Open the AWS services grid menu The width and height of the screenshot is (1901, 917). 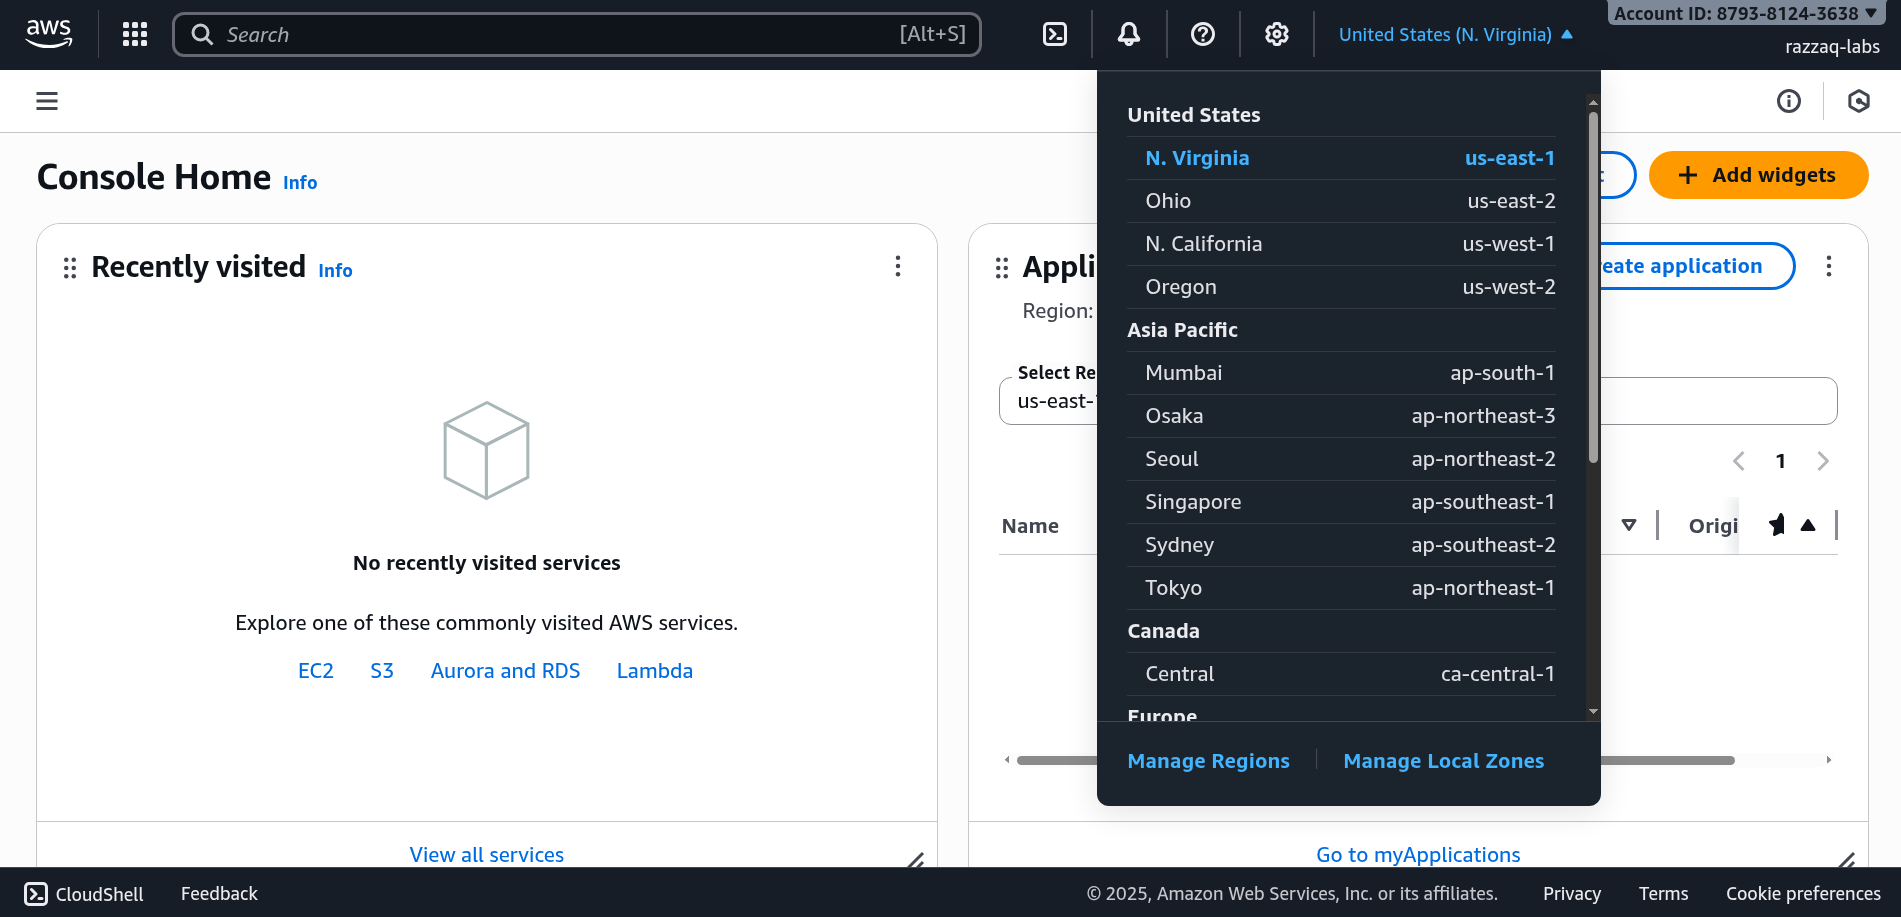point(135,35)
